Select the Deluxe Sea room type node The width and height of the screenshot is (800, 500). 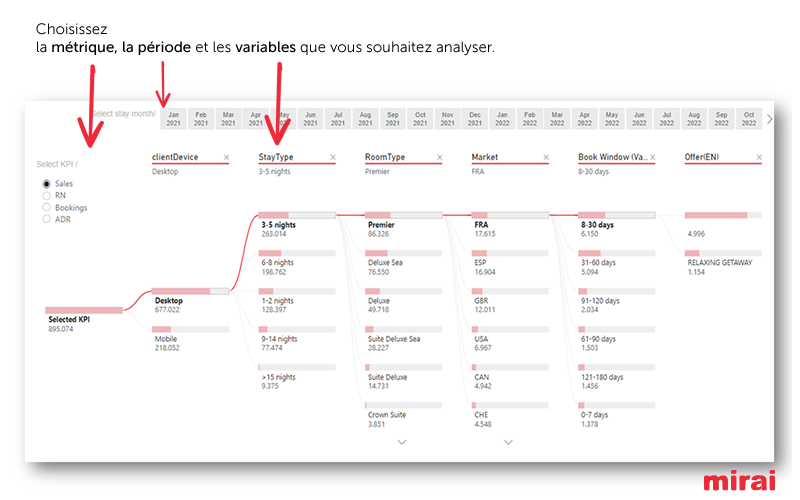[404, 253]
